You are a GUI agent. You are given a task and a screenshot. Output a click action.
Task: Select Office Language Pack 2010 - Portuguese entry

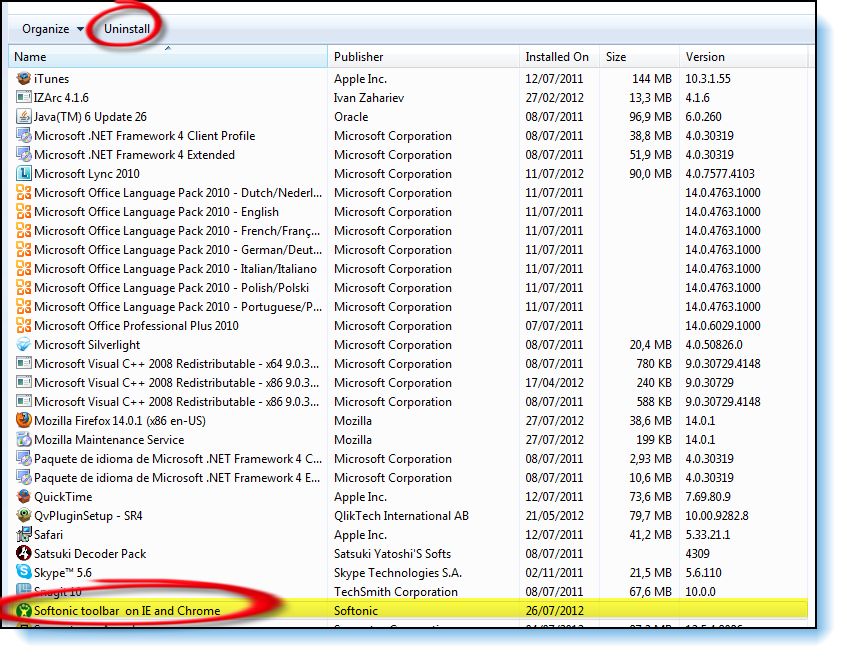coord(178,307)
